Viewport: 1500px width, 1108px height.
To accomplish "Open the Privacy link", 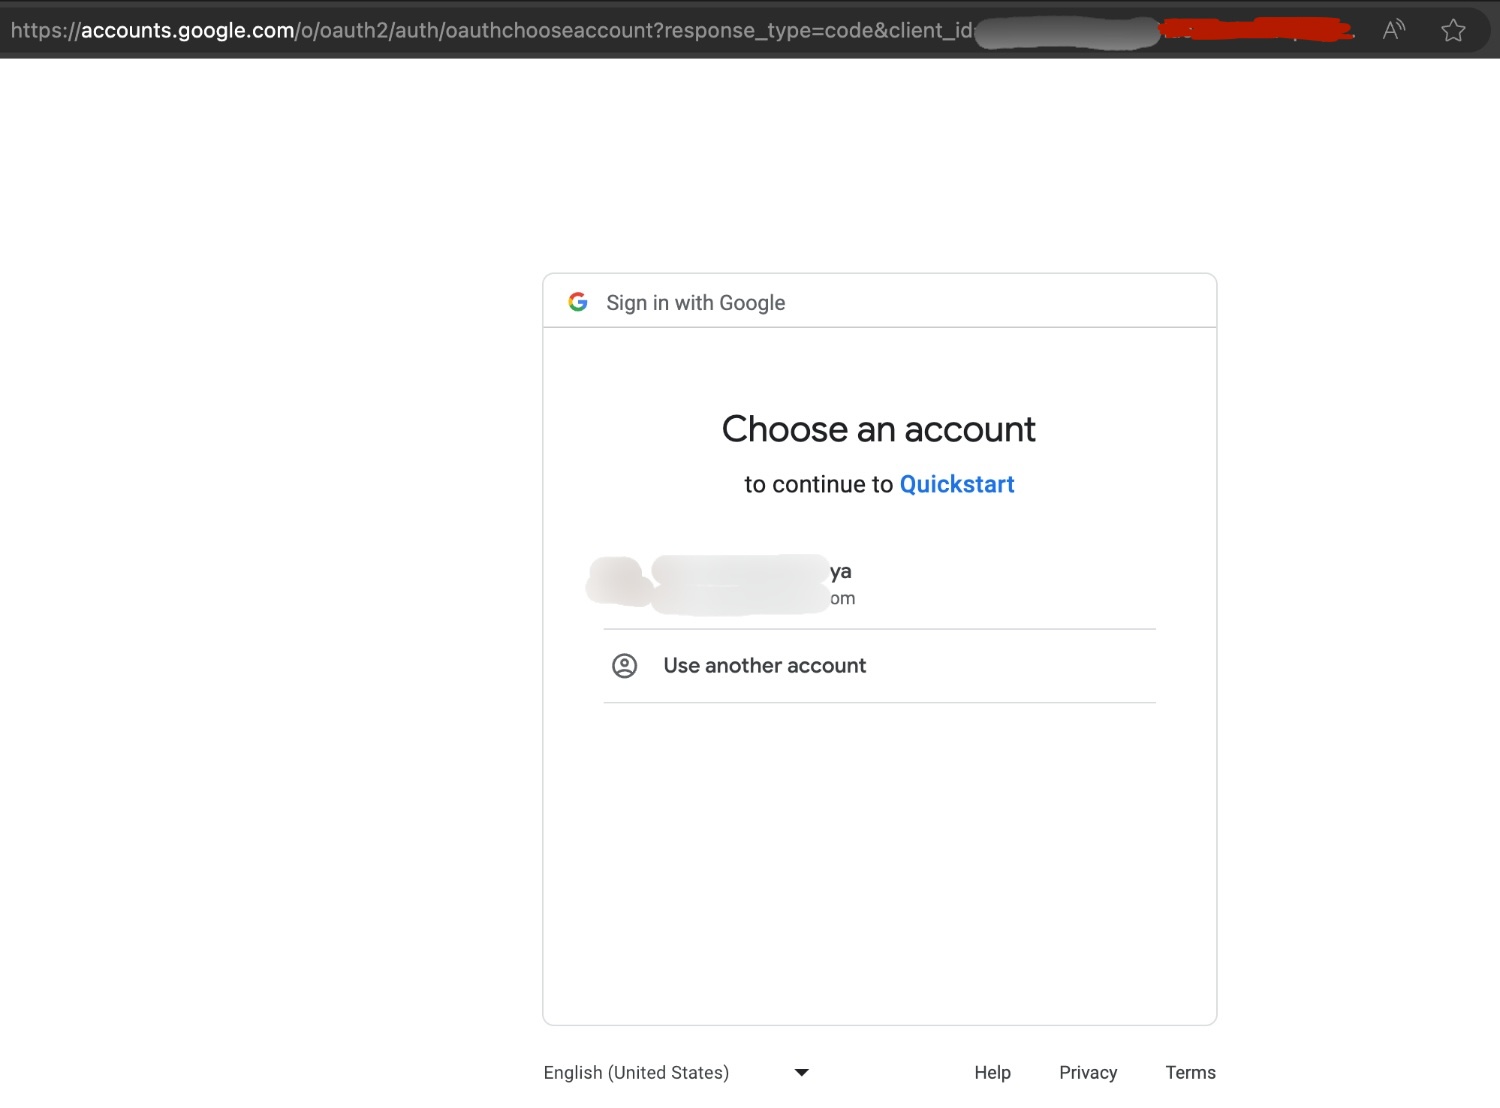I will click(x=1088, y=1072).
